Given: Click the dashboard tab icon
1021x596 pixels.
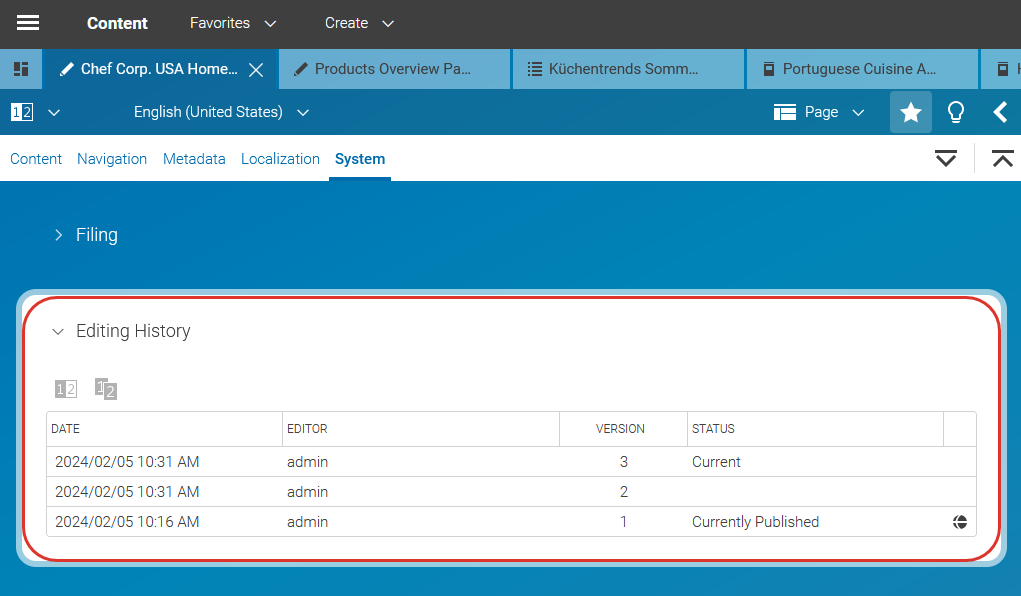Looking at the screenshot, I should click(21, 69).
